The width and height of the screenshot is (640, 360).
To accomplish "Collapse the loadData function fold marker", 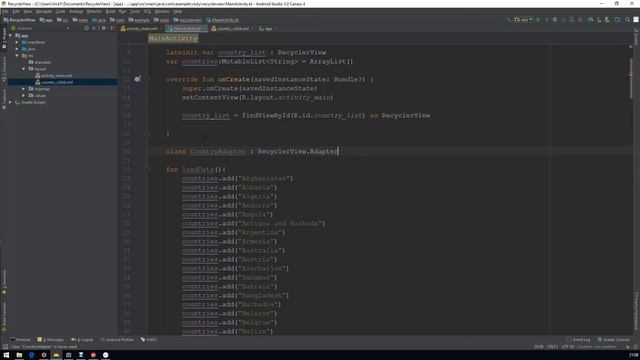I will click(148, 169).
